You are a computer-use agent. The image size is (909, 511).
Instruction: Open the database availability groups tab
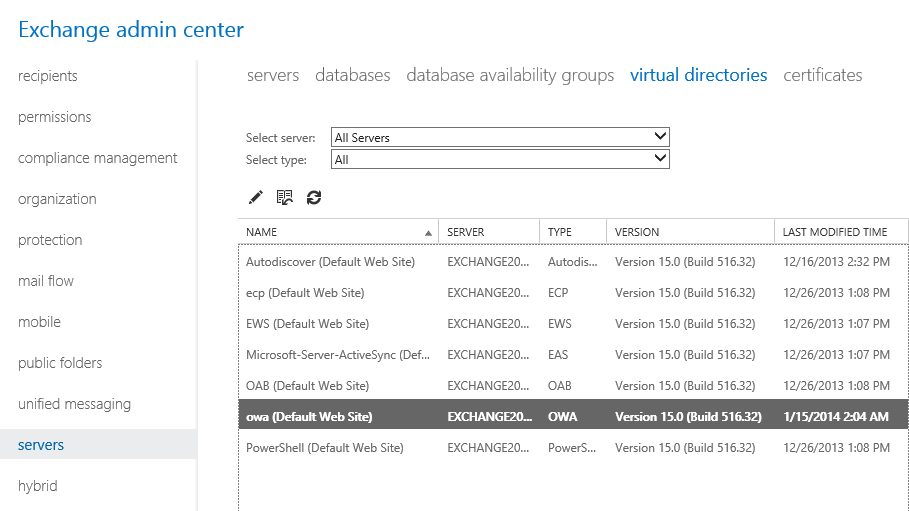510,75
